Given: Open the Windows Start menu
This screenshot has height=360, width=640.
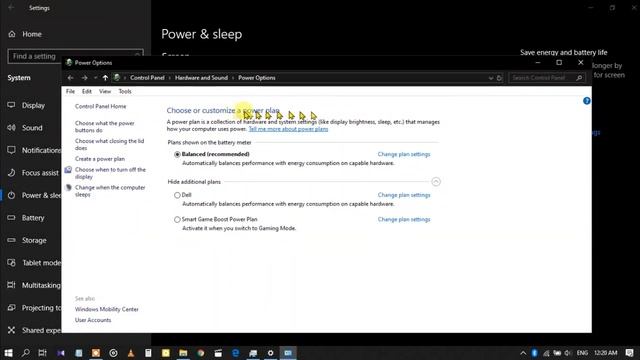Looking at the screenshot, I should tap(8, 353).
